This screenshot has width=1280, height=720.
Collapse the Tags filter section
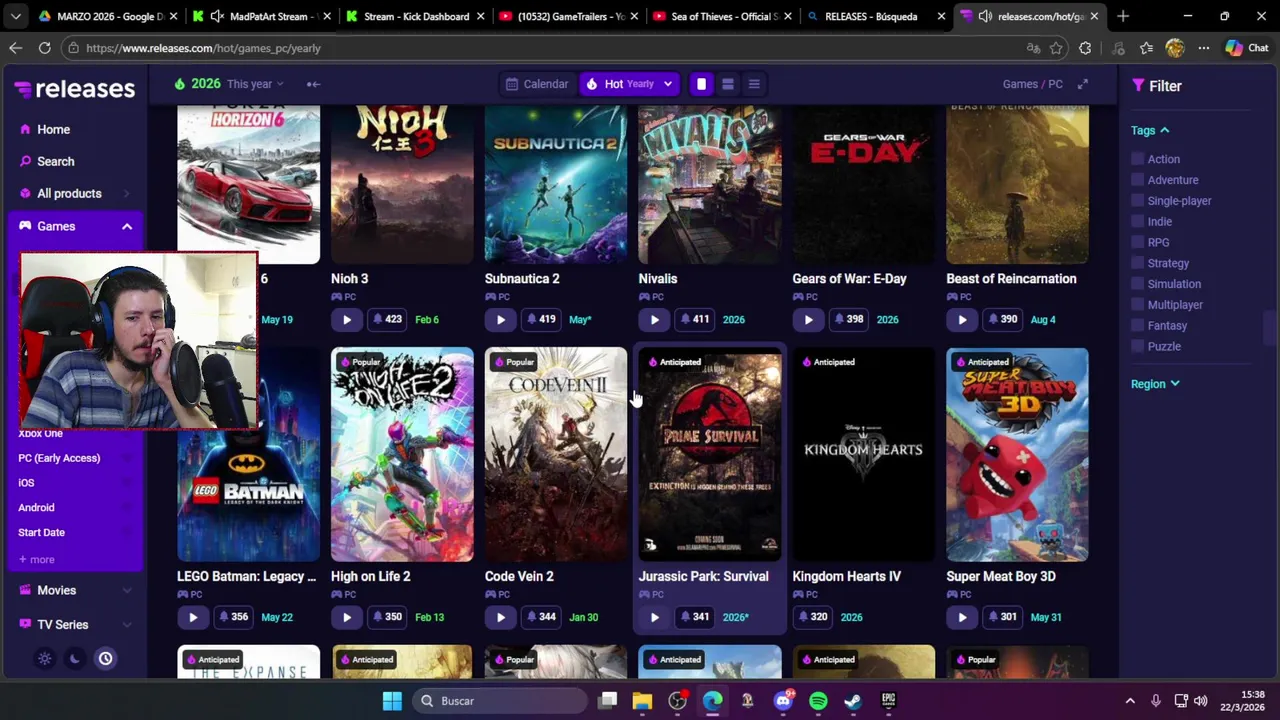coord(1150,130)
